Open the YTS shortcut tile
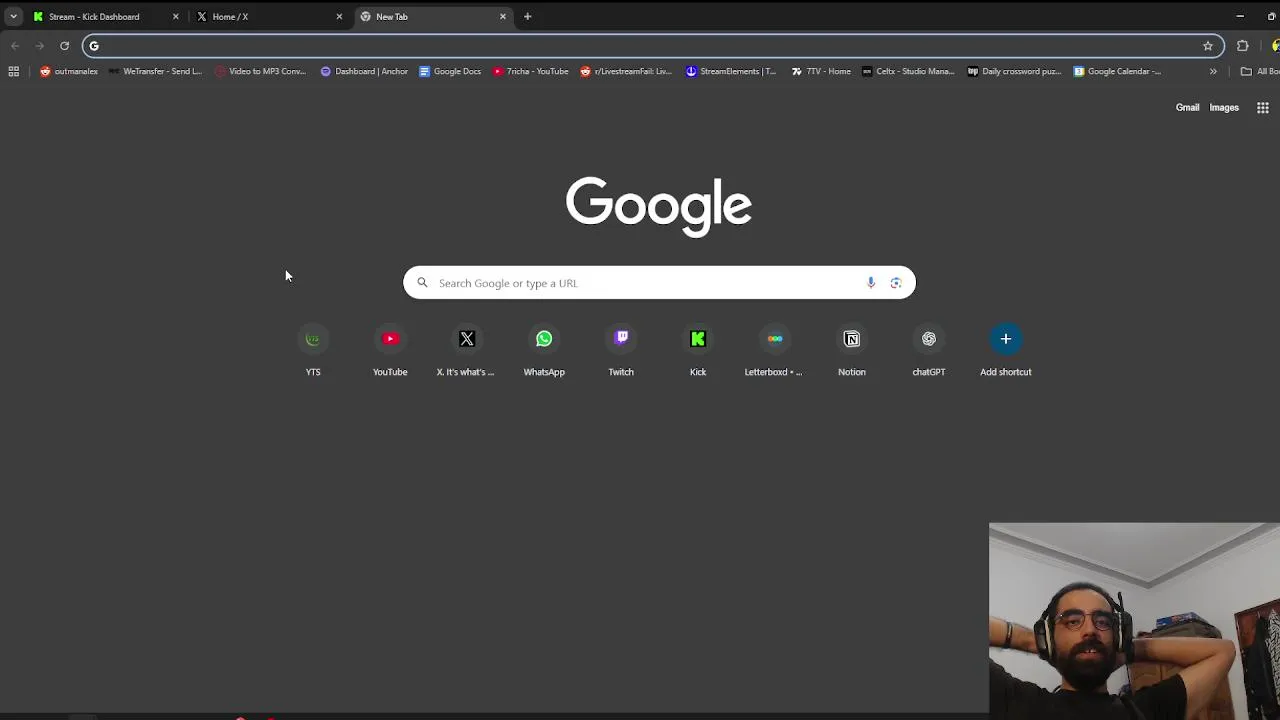Image resolution: width=1280 pixels, height=720 pixels. 313,350
